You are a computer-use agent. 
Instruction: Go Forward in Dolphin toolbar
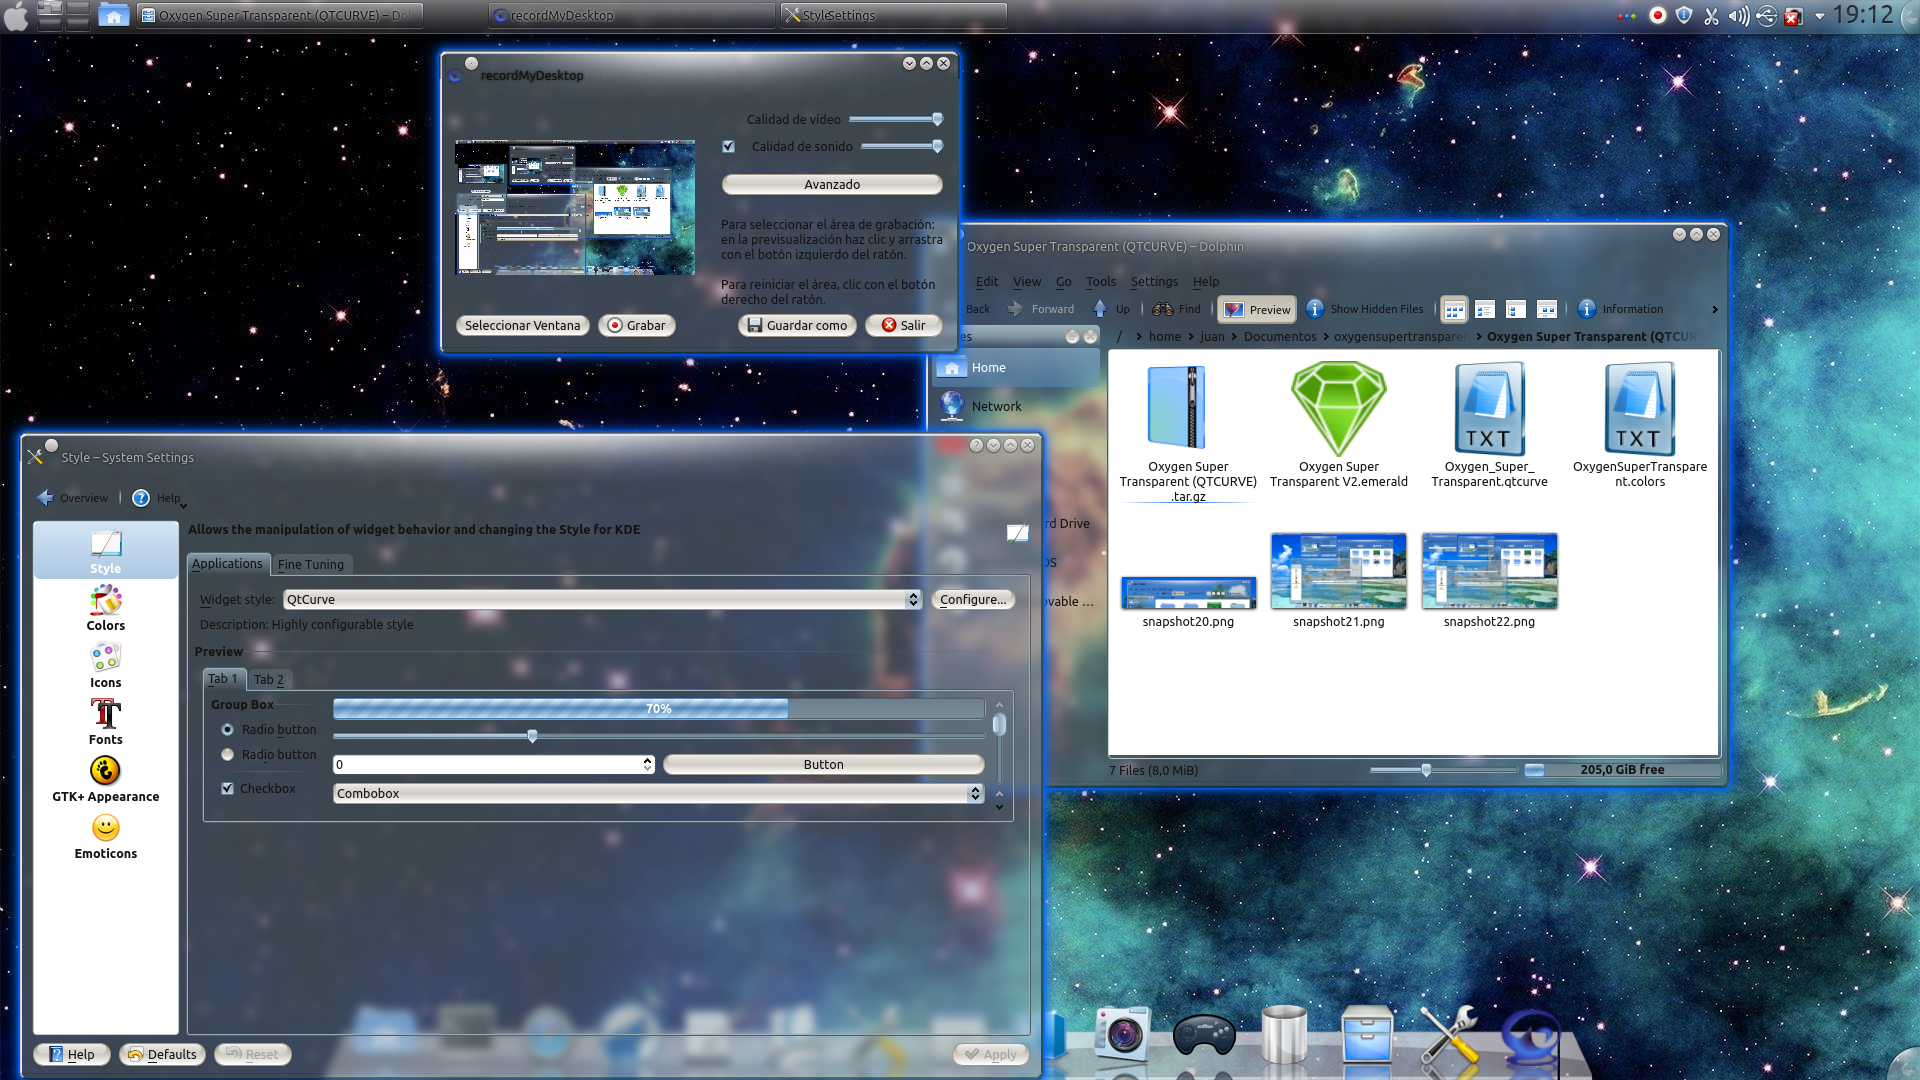tap(1041, 309)
